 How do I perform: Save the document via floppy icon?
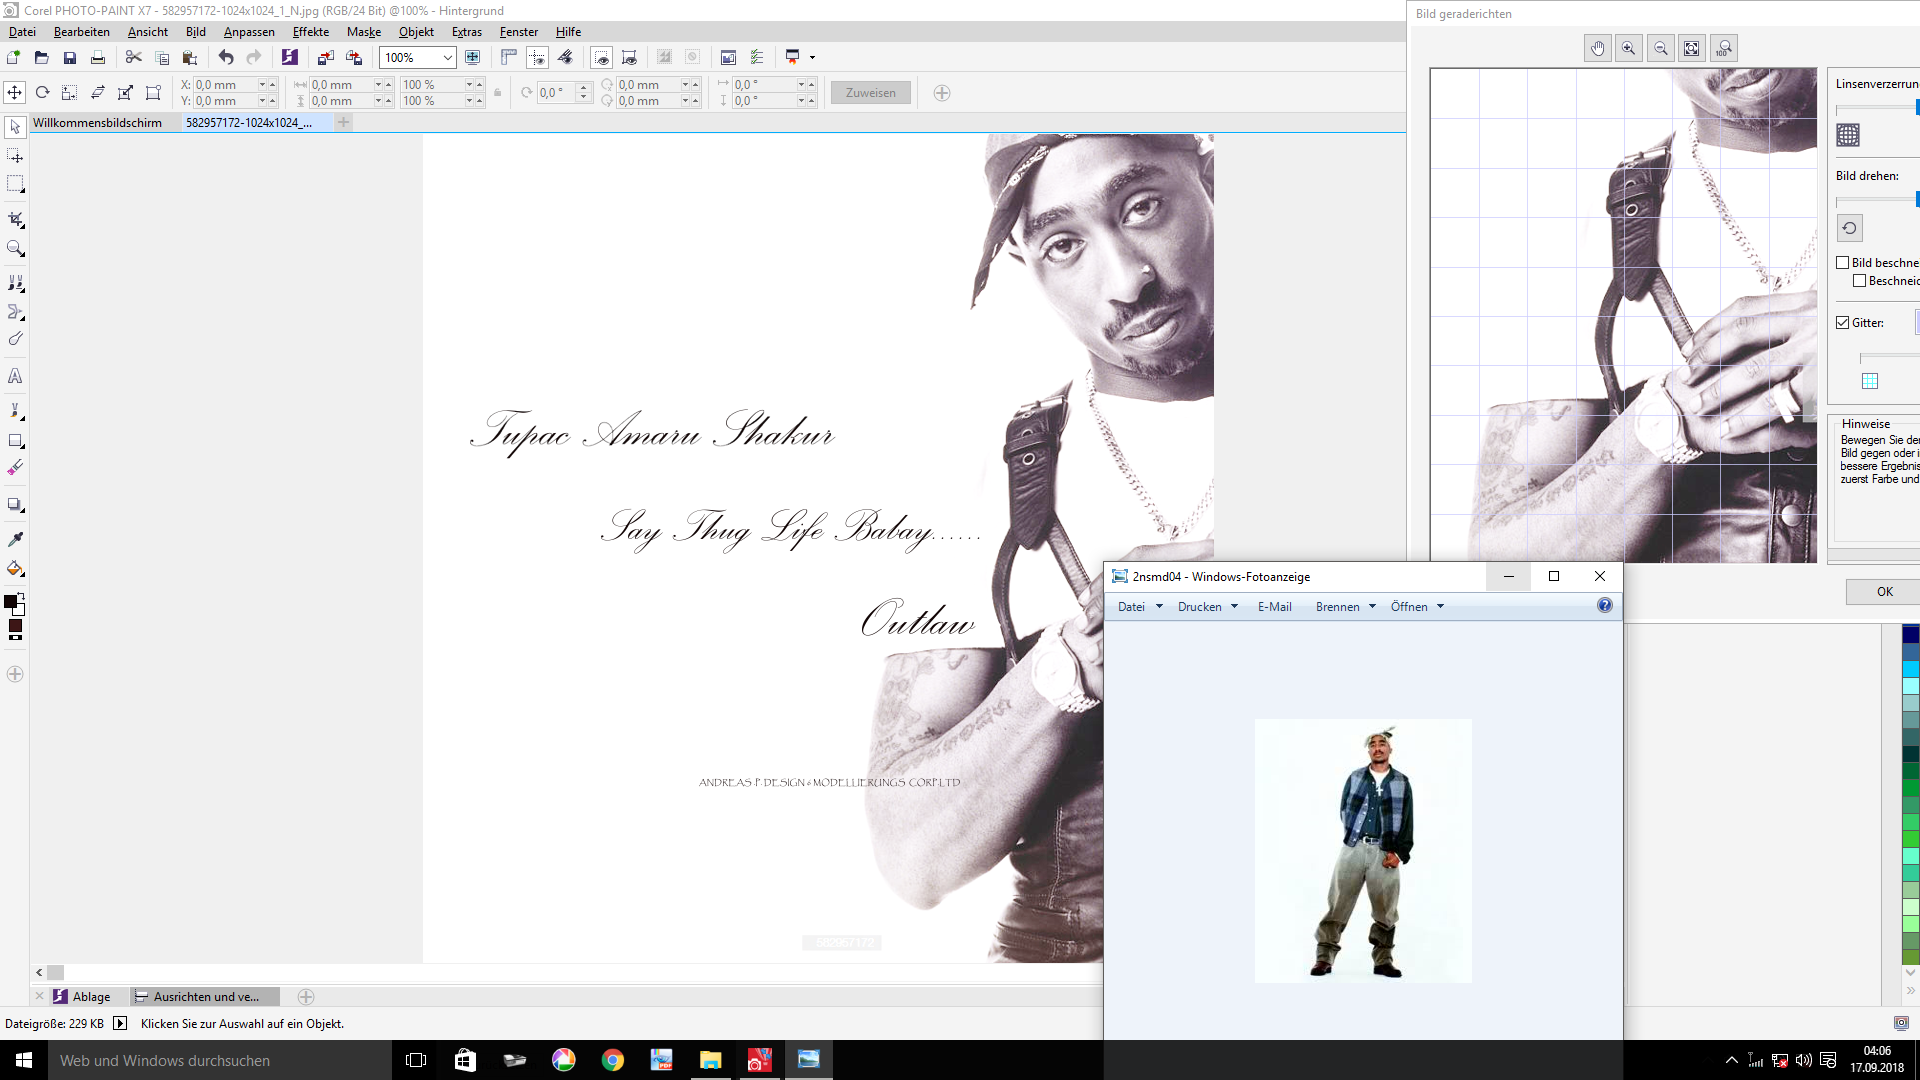69,57
